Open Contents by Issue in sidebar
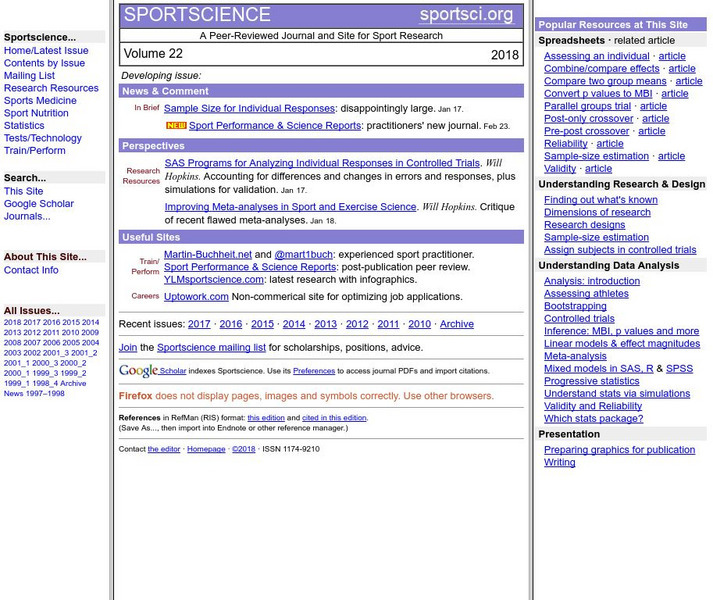 (44, 63)
